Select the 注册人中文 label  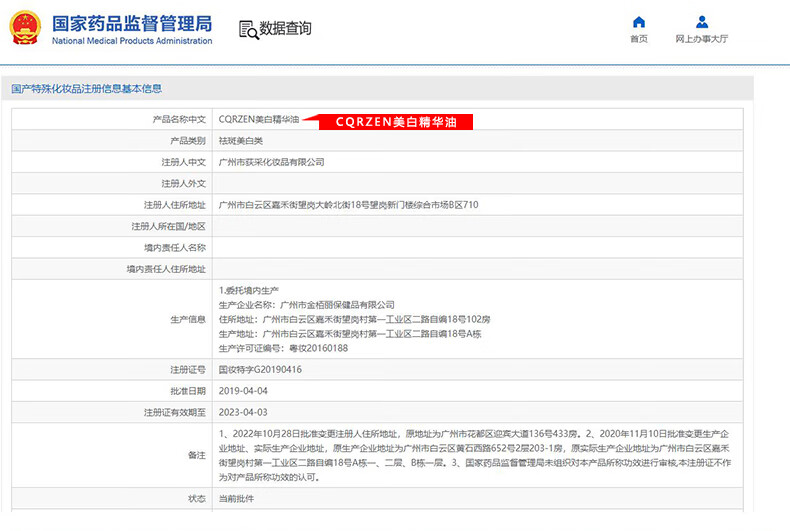(x=183, y=162)
